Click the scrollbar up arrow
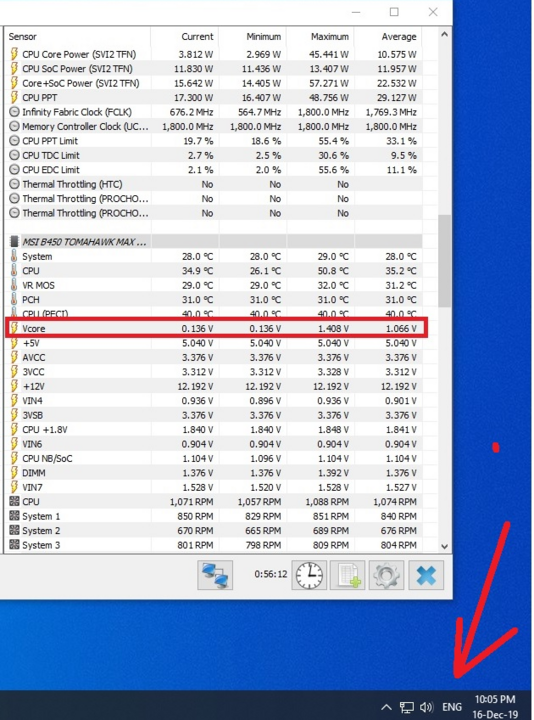Image resolution: width=534 pixels, height=720 pixels. [444, 34]
